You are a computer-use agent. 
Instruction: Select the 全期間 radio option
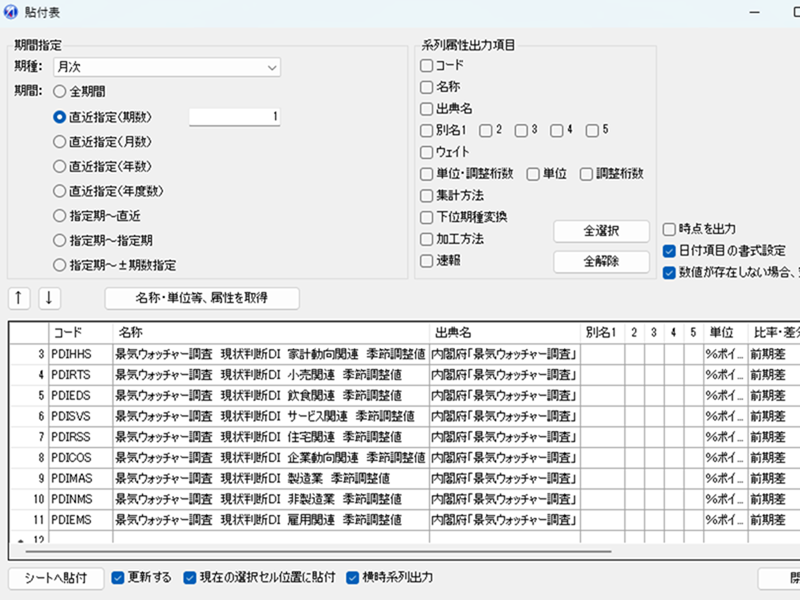pyautogui.click(x=59, y=92)
